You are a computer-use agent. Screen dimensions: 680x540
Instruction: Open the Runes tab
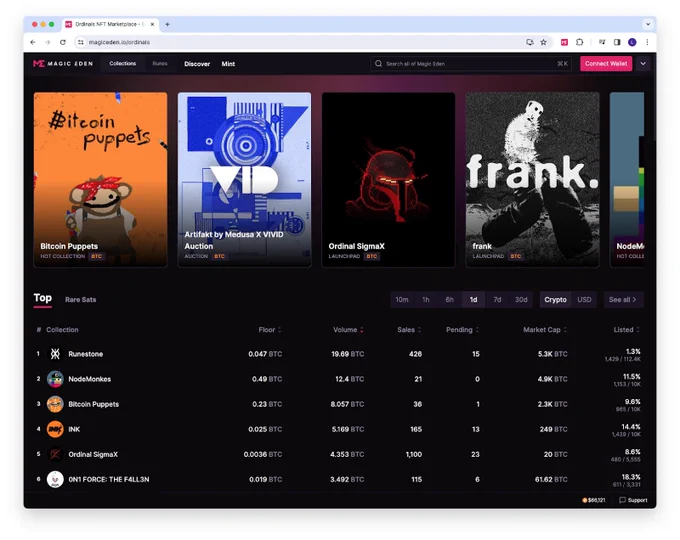[x=160, y=64]
